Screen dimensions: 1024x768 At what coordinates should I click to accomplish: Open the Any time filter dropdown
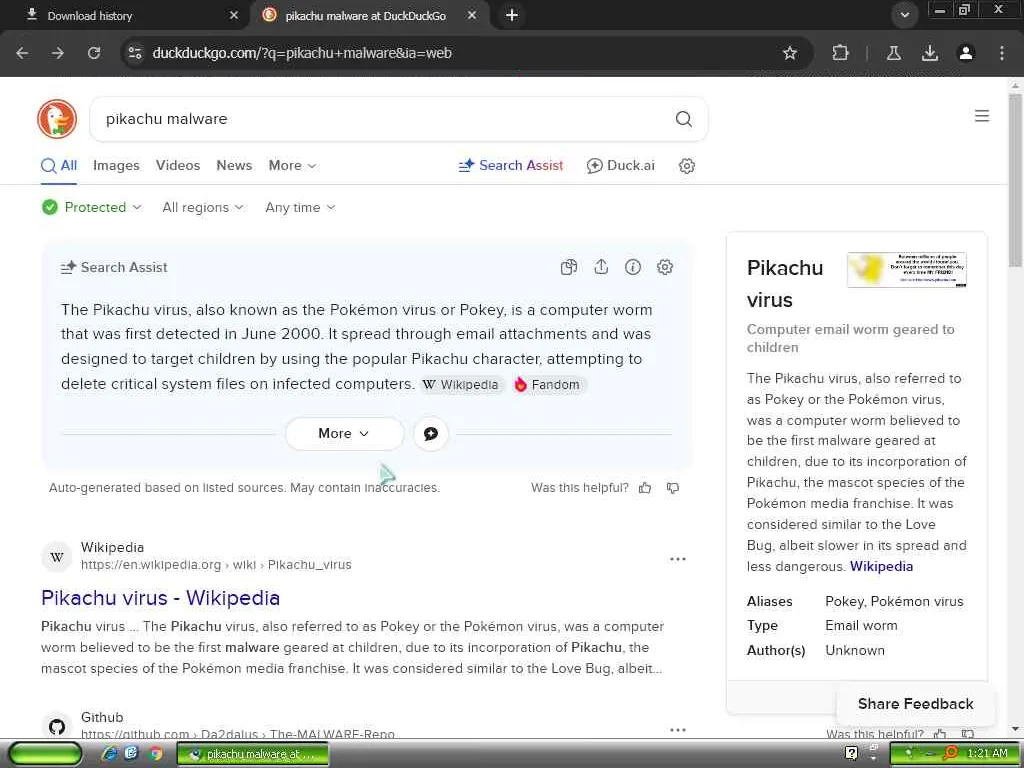(300, 207)
